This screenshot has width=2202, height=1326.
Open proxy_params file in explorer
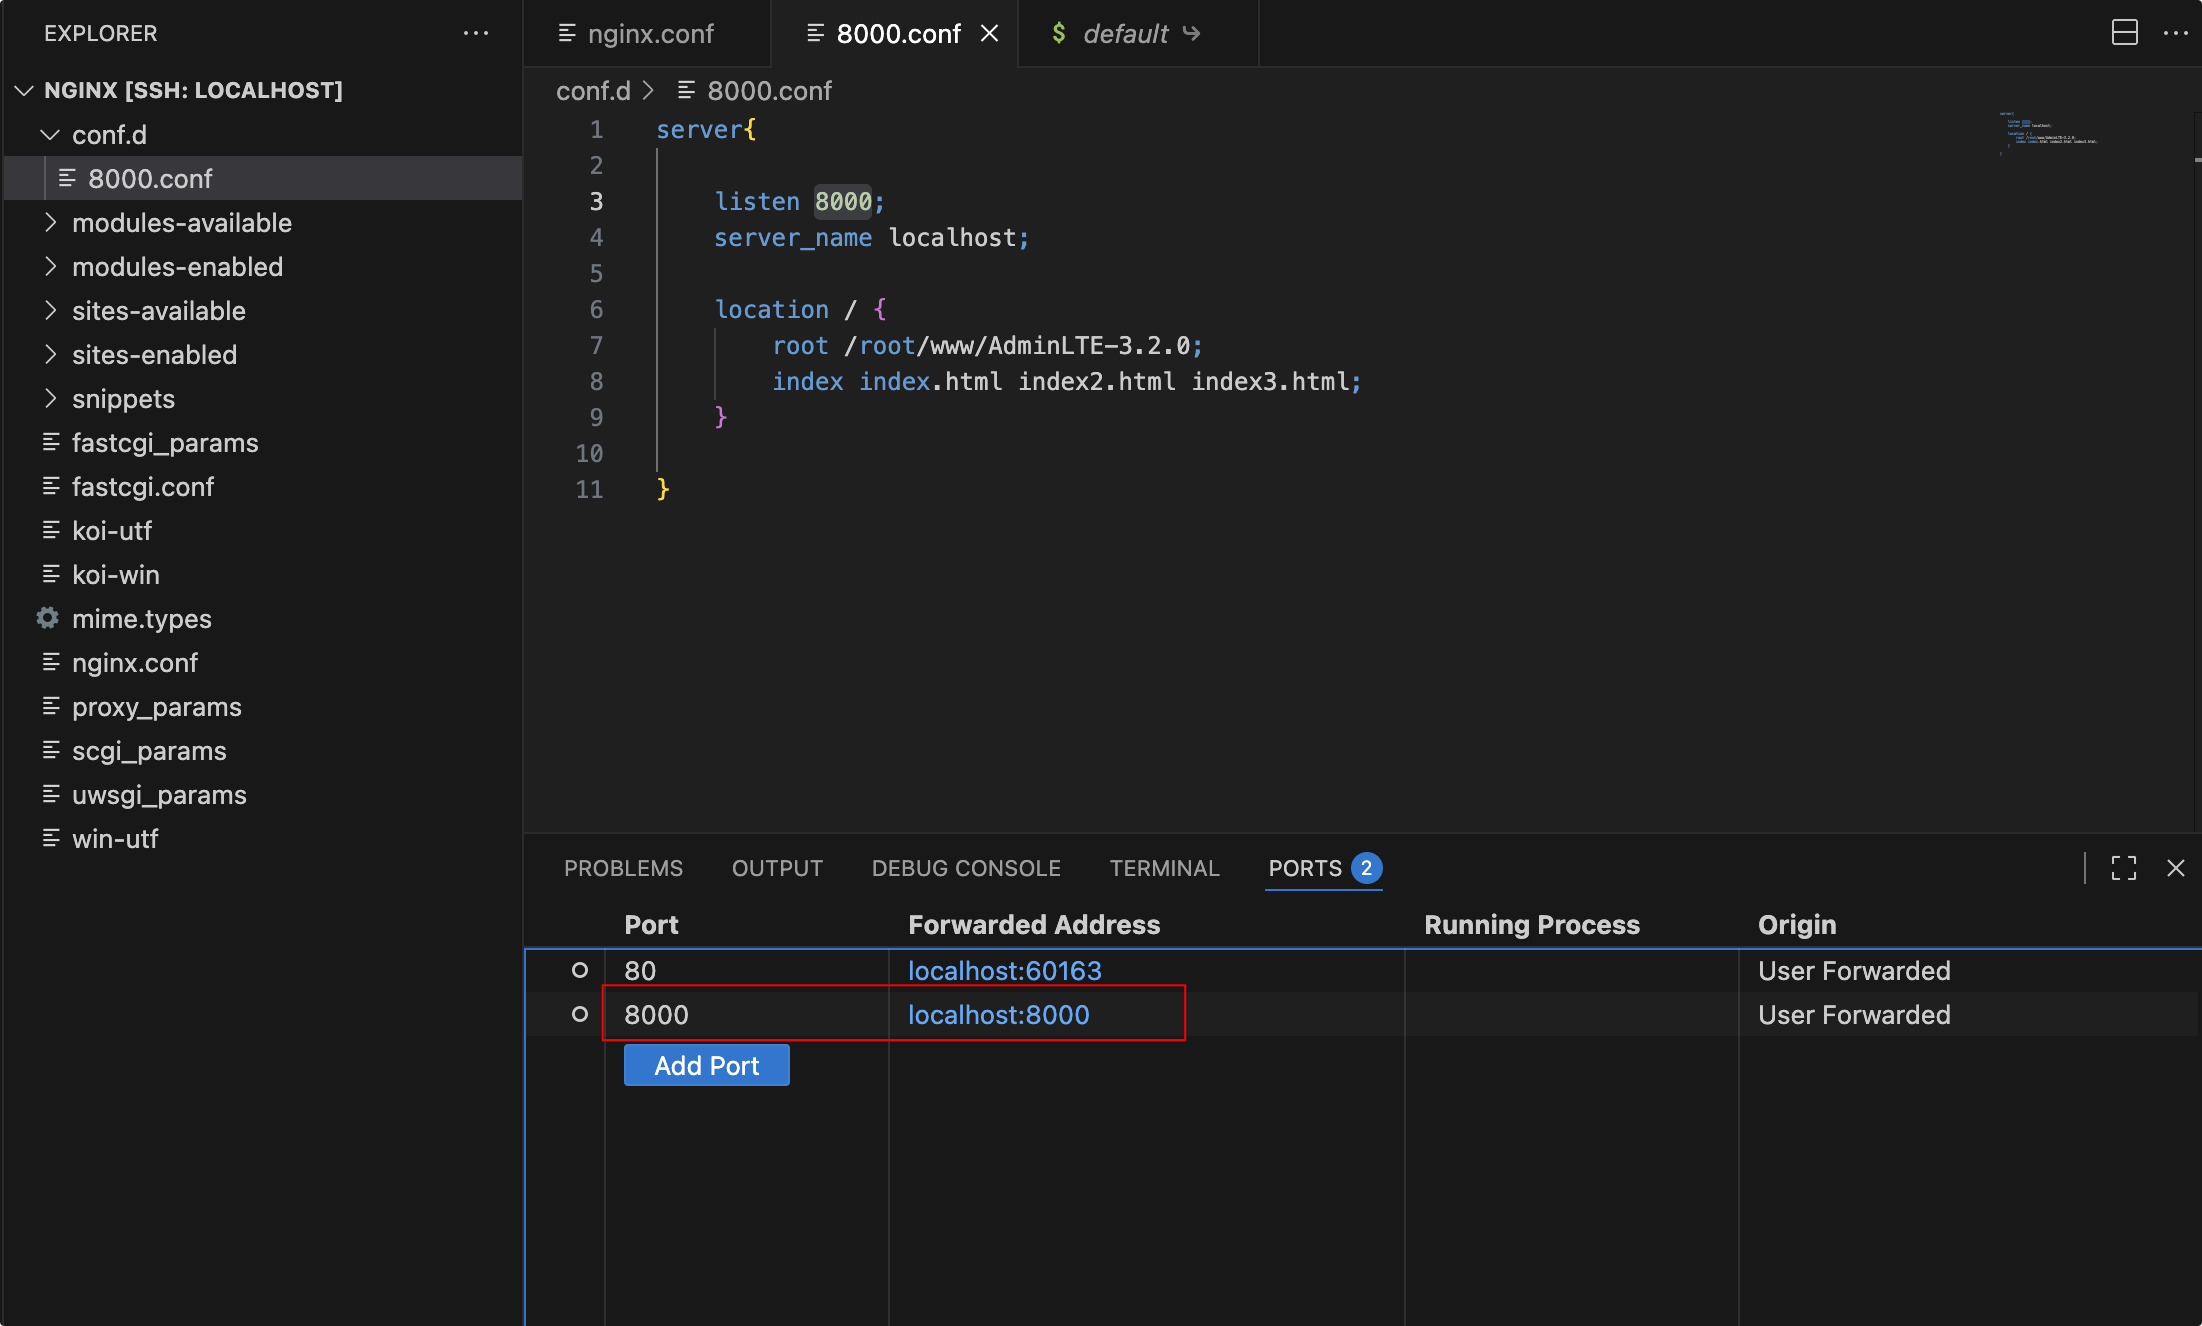click(156, 707)
